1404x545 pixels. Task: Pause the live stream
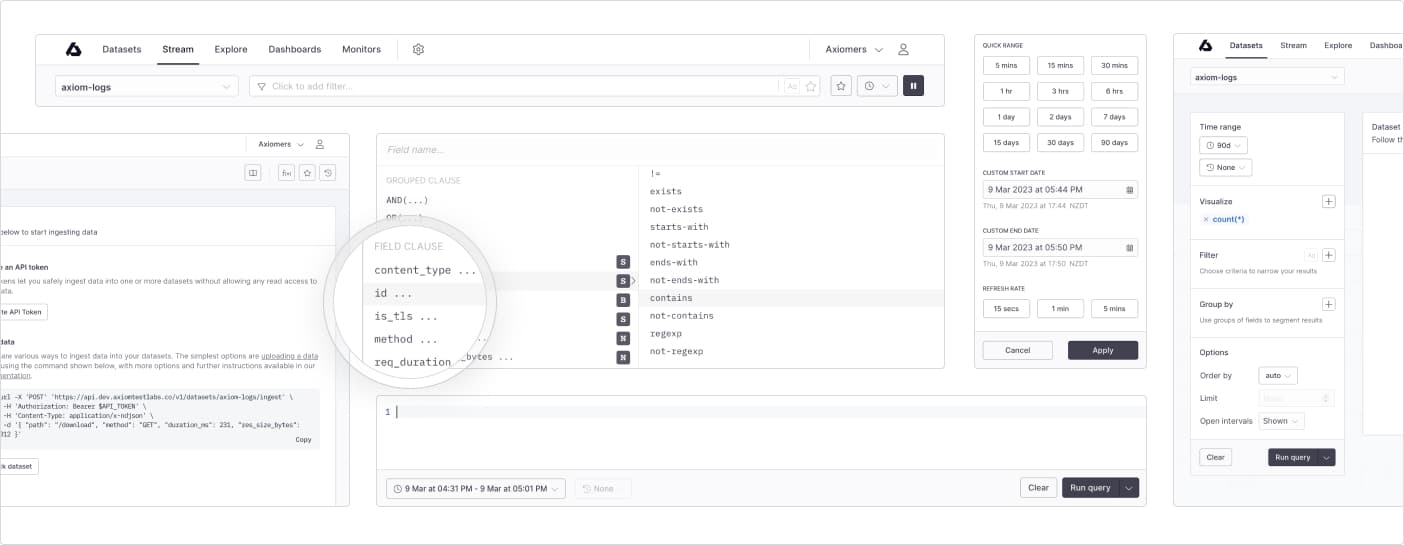(x=913, y=86)
